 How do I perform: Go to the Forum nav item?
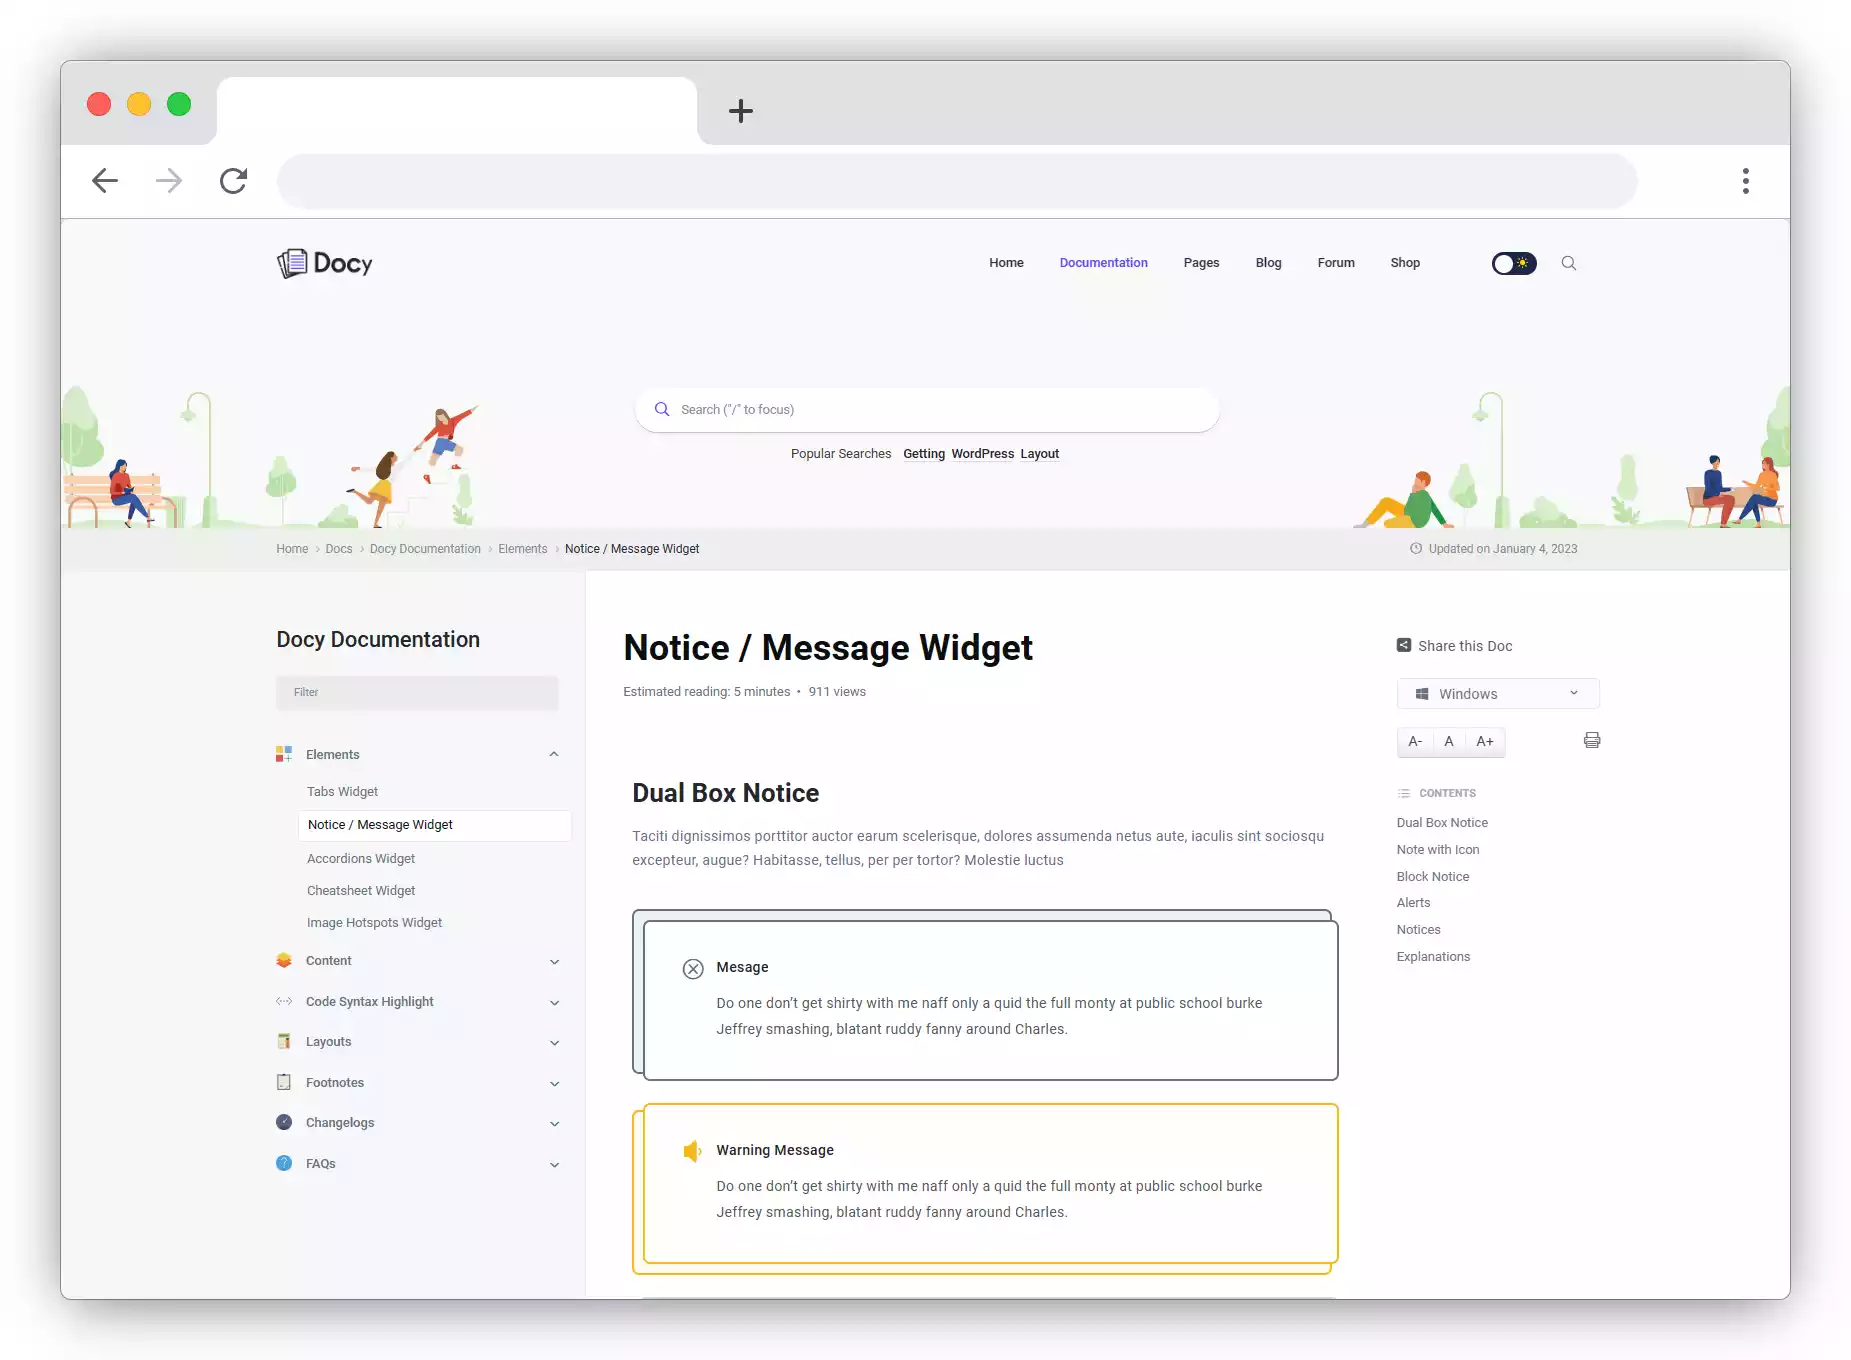tap(1336, 263)
